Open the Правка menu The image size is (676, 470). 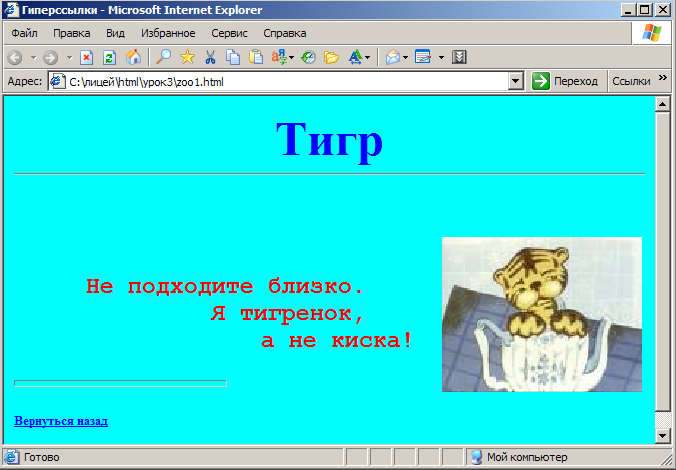pos(72,33)
